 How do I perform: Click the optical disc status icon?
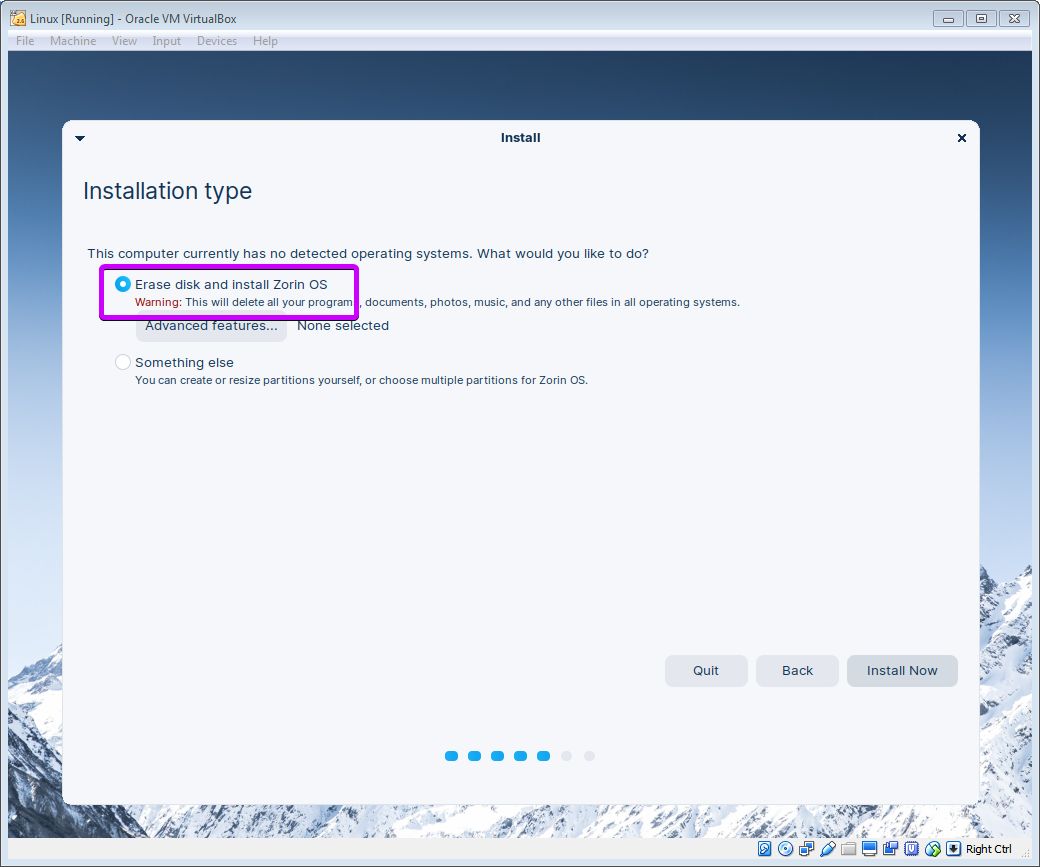785,848
